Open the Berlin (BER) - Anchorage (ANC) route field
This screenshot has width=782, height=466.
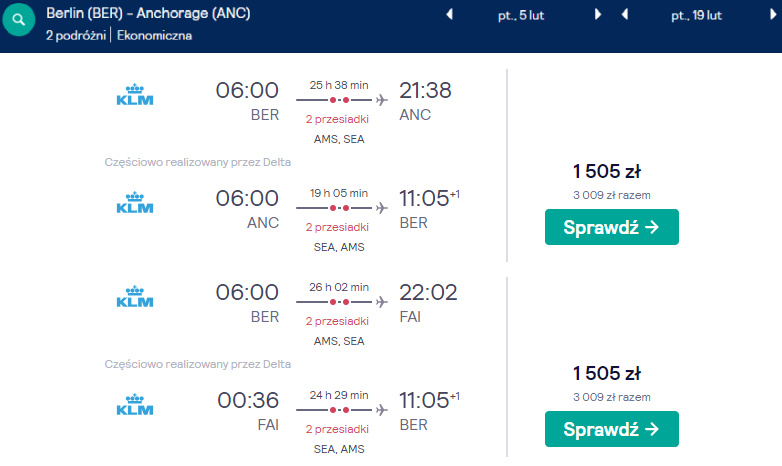(x=148, y=13)
